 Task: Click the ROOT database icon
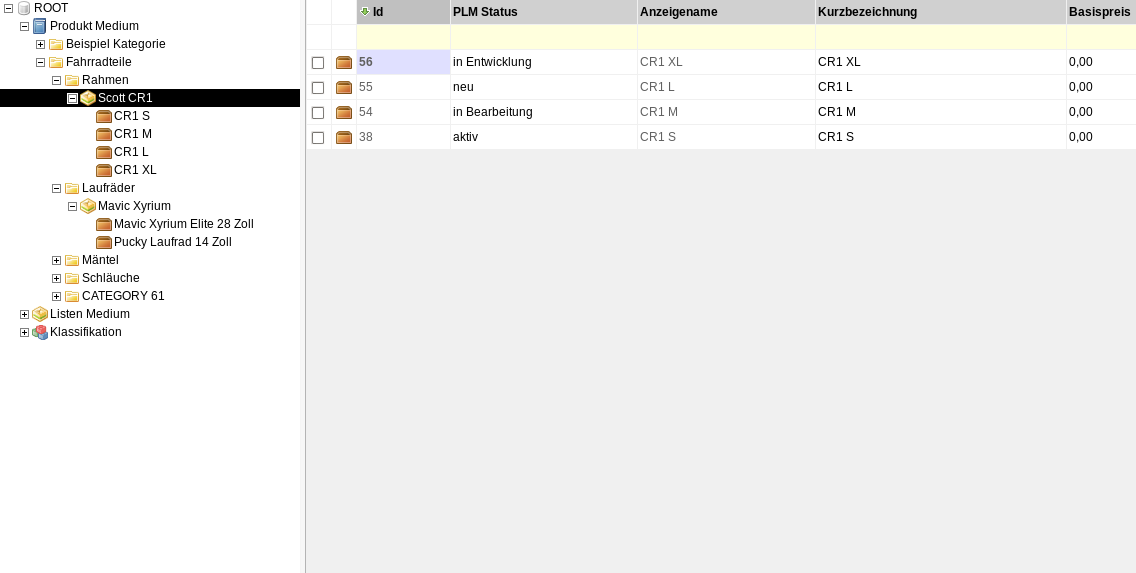(24, 8)
